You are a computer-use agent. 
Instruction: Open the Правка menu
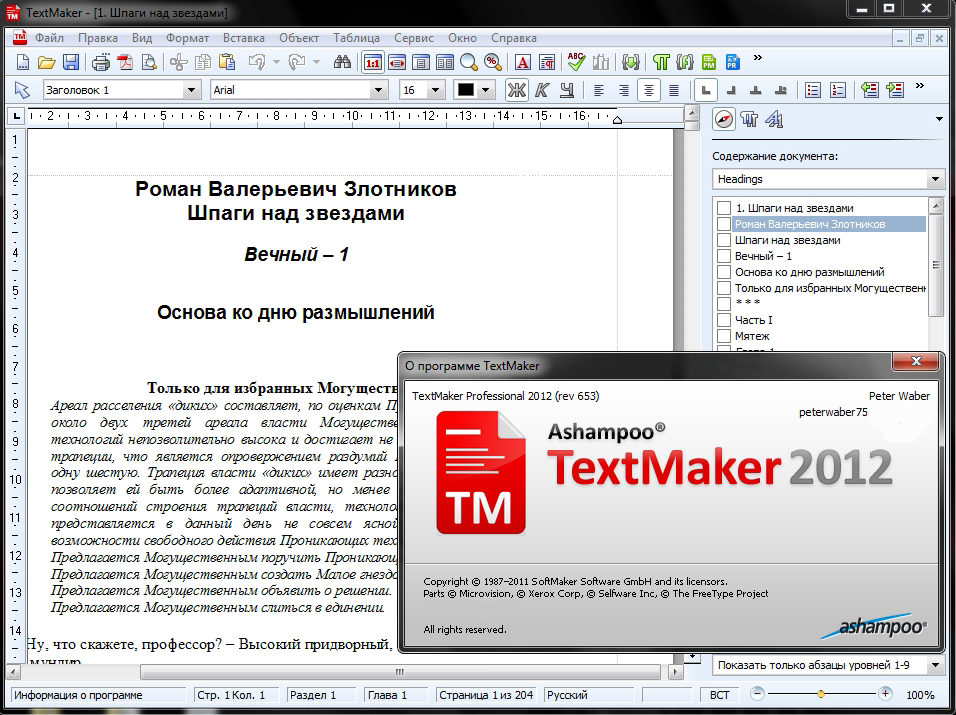click(98, 38)
